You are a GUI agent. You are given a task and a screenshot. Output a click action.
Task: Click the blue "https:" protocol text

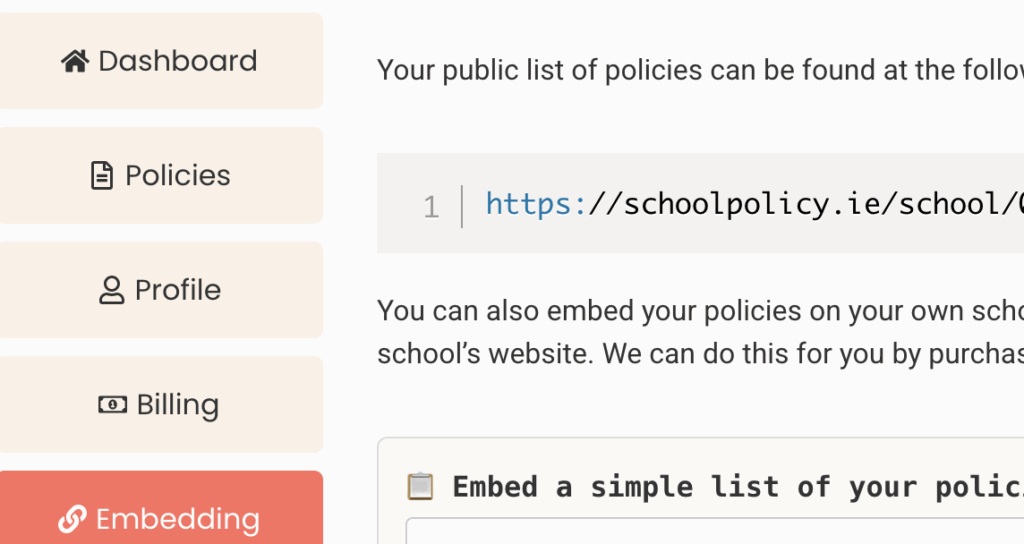(536, 205)
